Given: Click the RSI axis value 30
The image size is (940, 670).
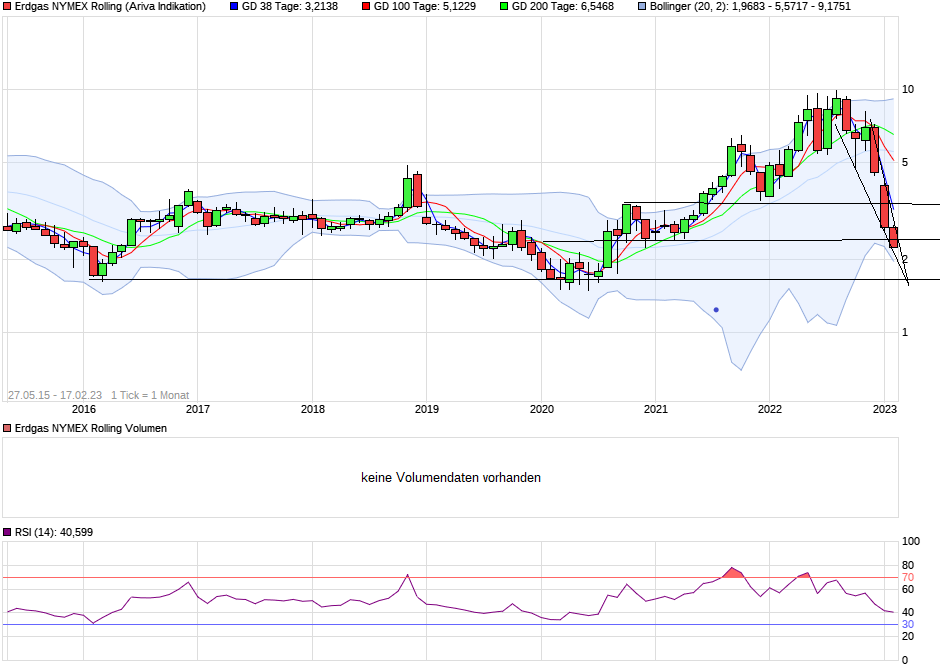Looking at the screenshot, I should [908, 624].
